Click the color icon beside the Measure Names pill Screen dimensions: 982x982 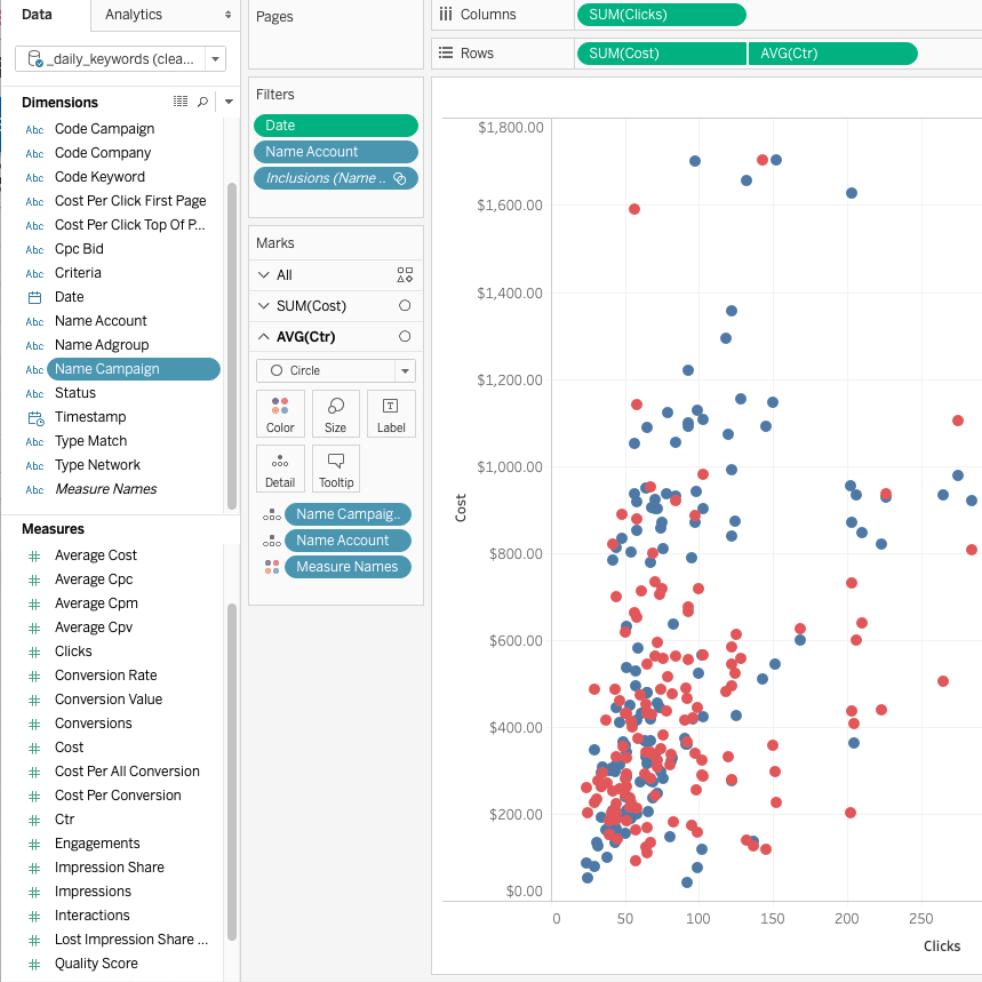pos(272,567)
